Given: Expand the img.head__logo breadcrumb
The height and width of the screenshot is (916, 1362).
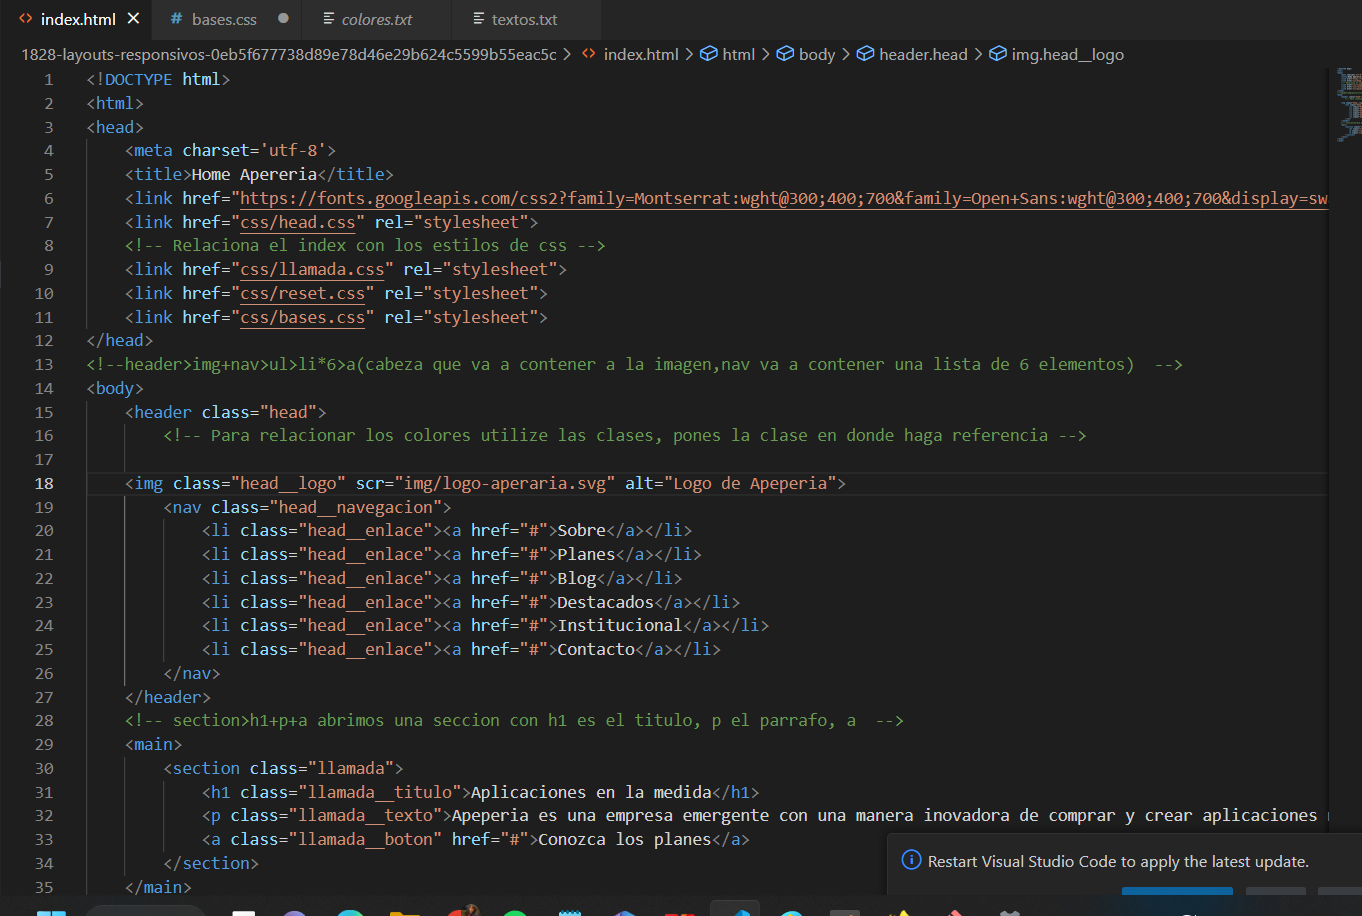Looking at the screenshot, I should tap(1057, 54).
